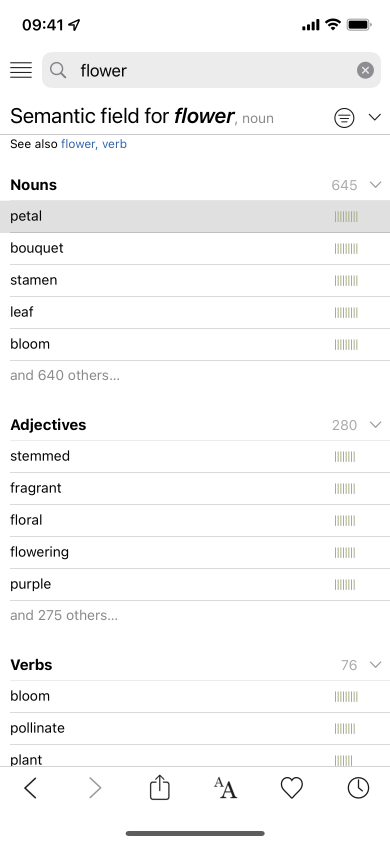The height and width of the screenshot is (844, 390).
Task: Tap the search field containing 'flower'
Action: point(211,70)
